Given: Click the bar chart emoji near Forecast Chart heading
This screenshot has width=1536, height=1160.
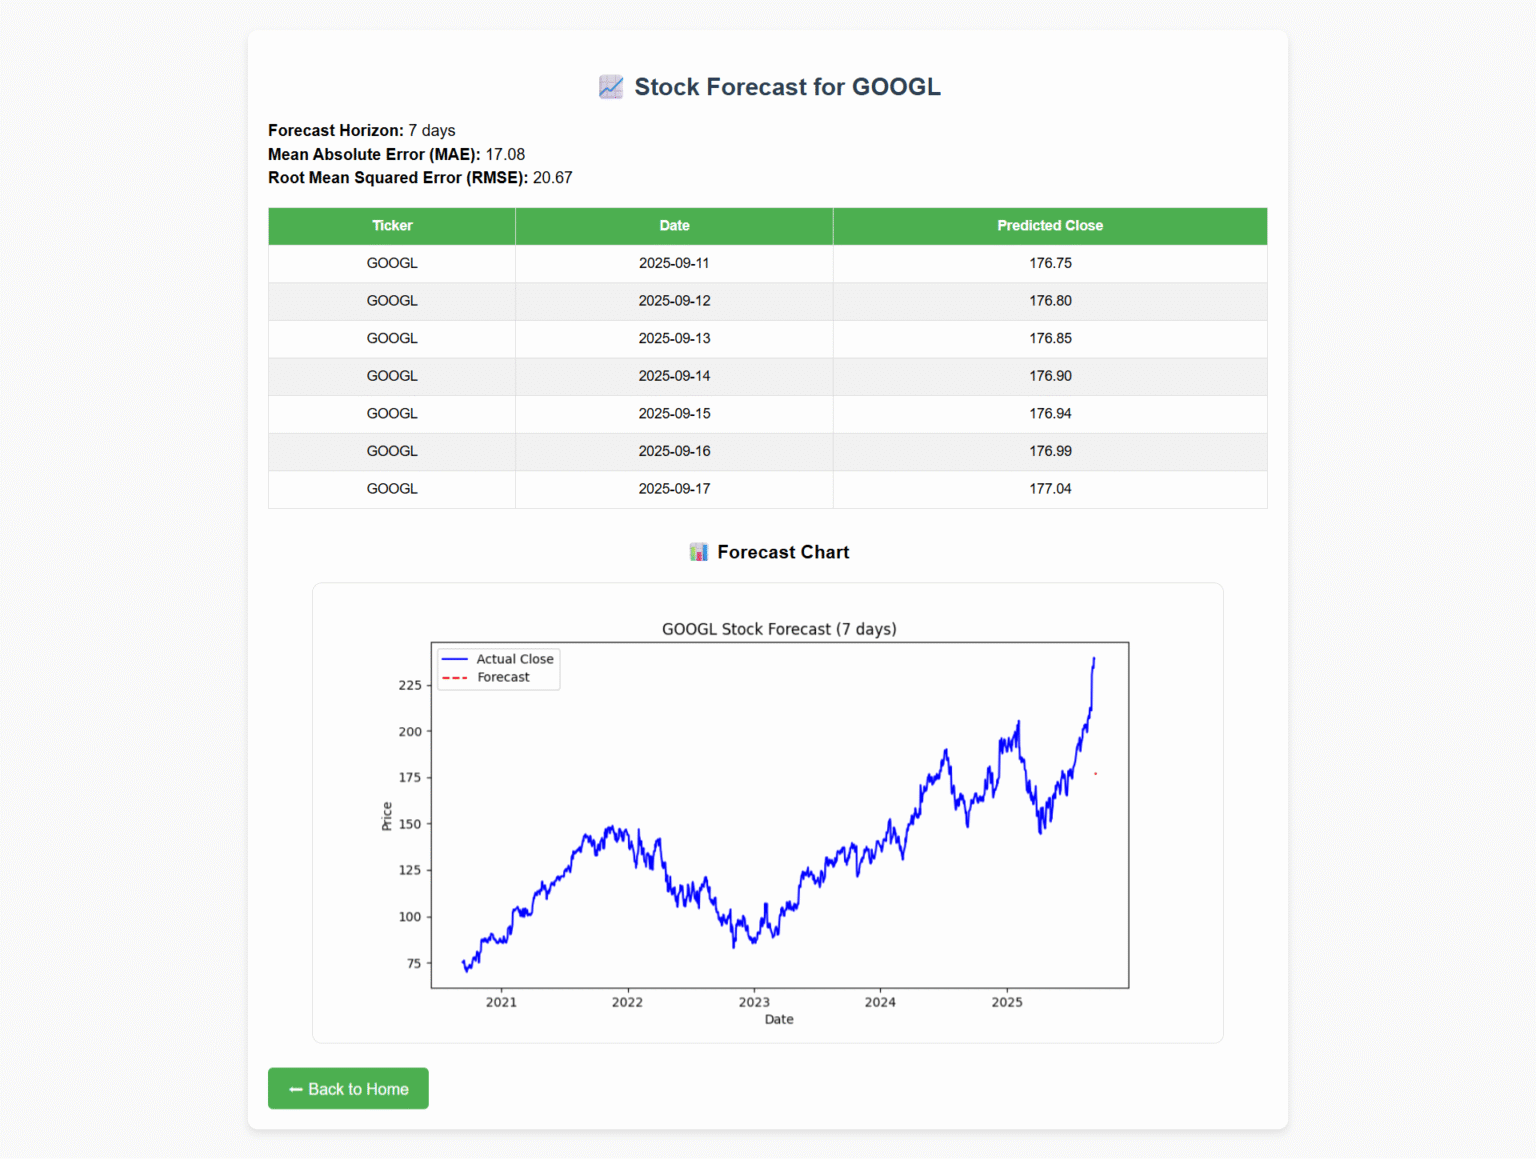Looking at the screenshot, I should [x=697, y=551].
